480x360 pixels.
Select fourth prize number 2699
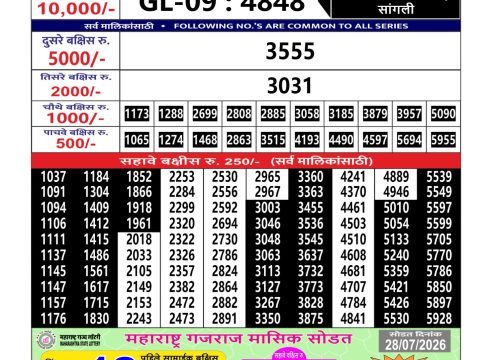(205, 114)
